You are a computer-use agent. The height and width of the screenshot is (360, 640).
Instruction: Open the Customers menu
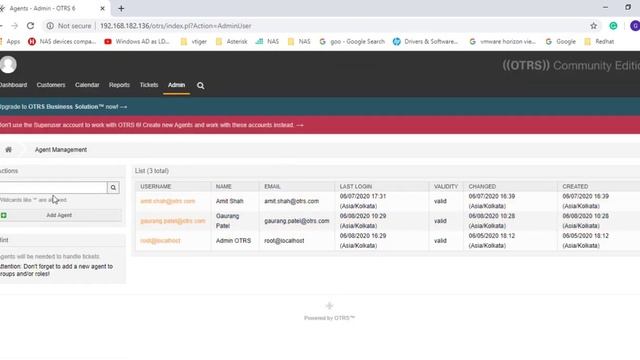click(x=51, y=85)
